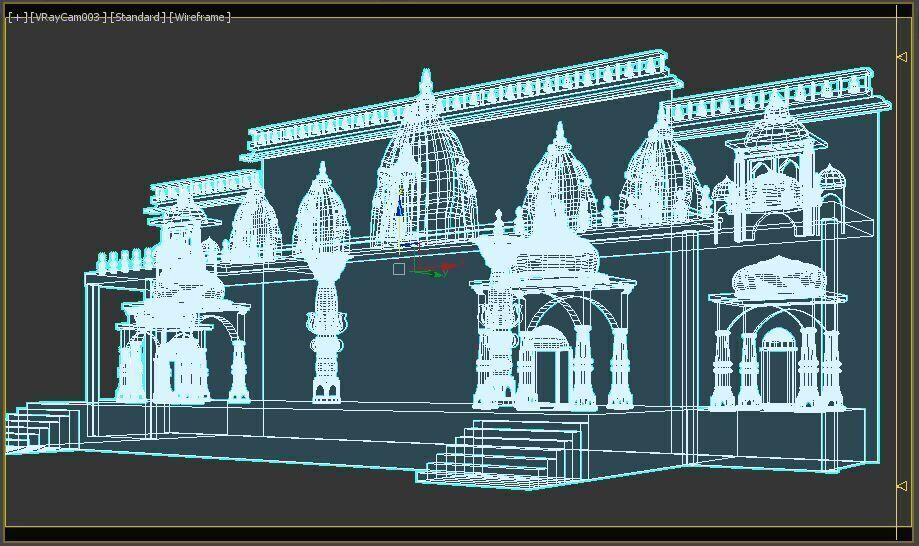
Task: Select the red X-axis gizmo arrow
Action: pos(447,267)
